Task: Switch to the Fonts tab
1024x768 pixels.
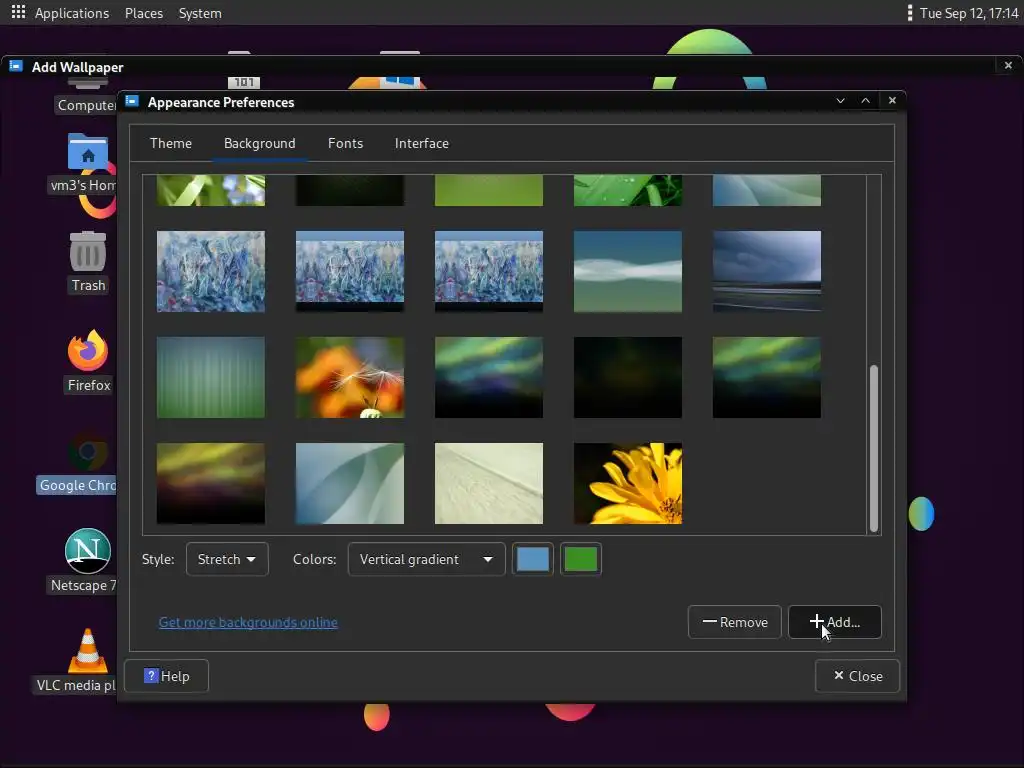Action: coord(345,143)
